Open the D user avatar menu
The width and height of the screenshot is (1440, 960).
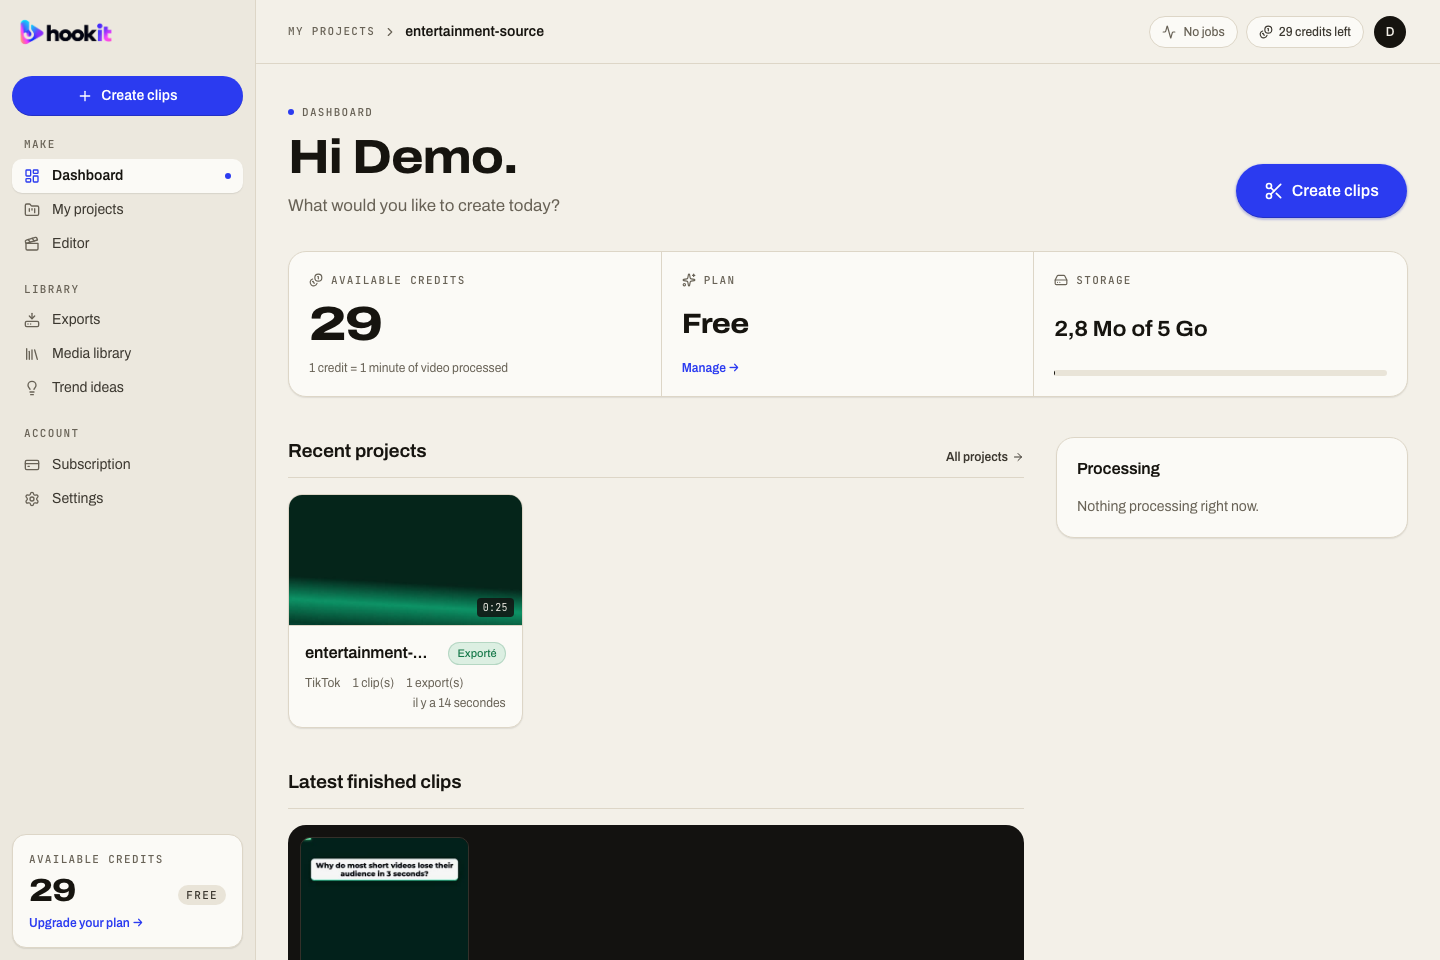1390,32
